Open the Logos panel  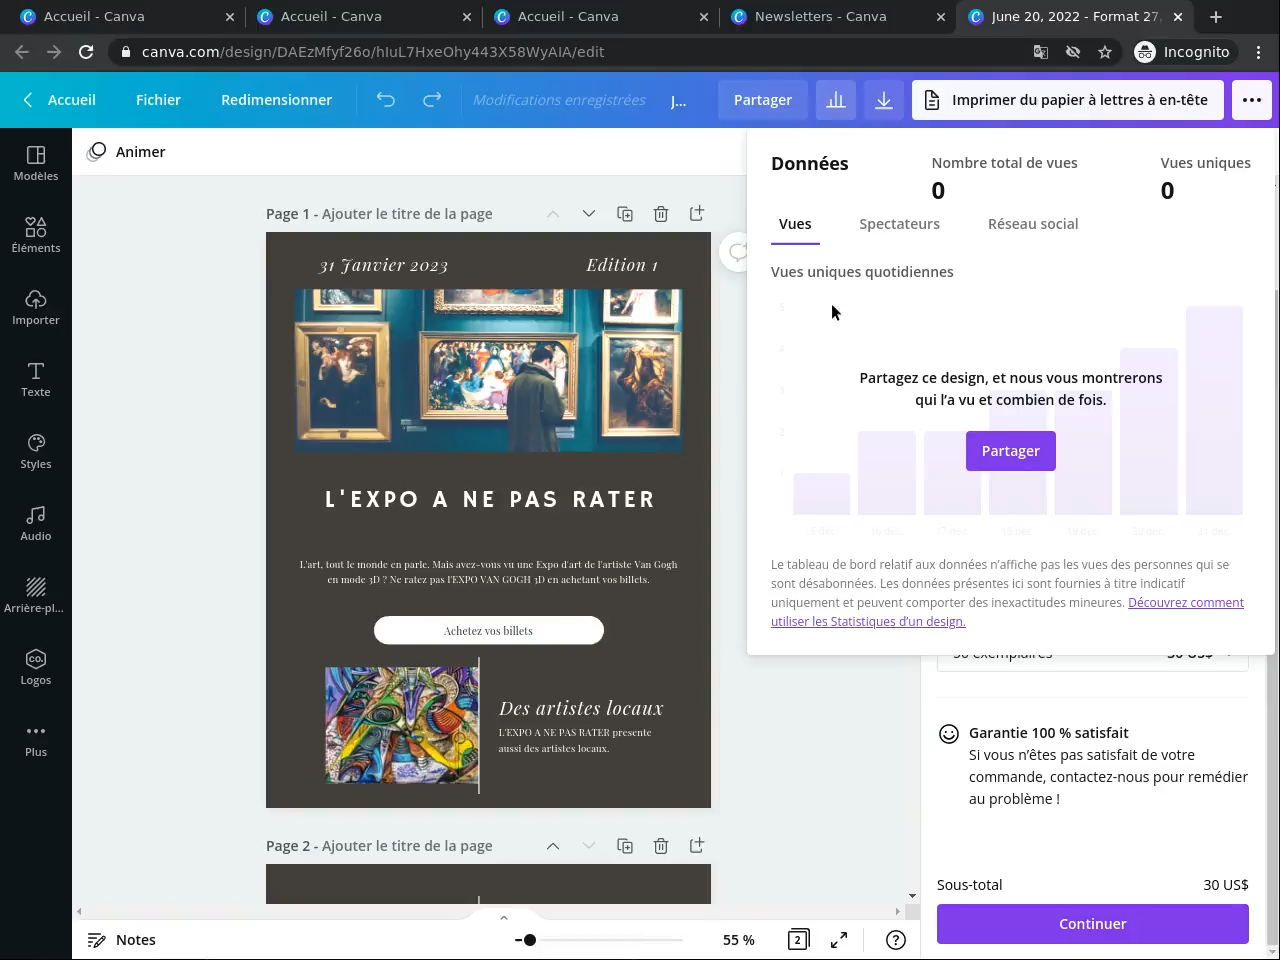[36, 667]
